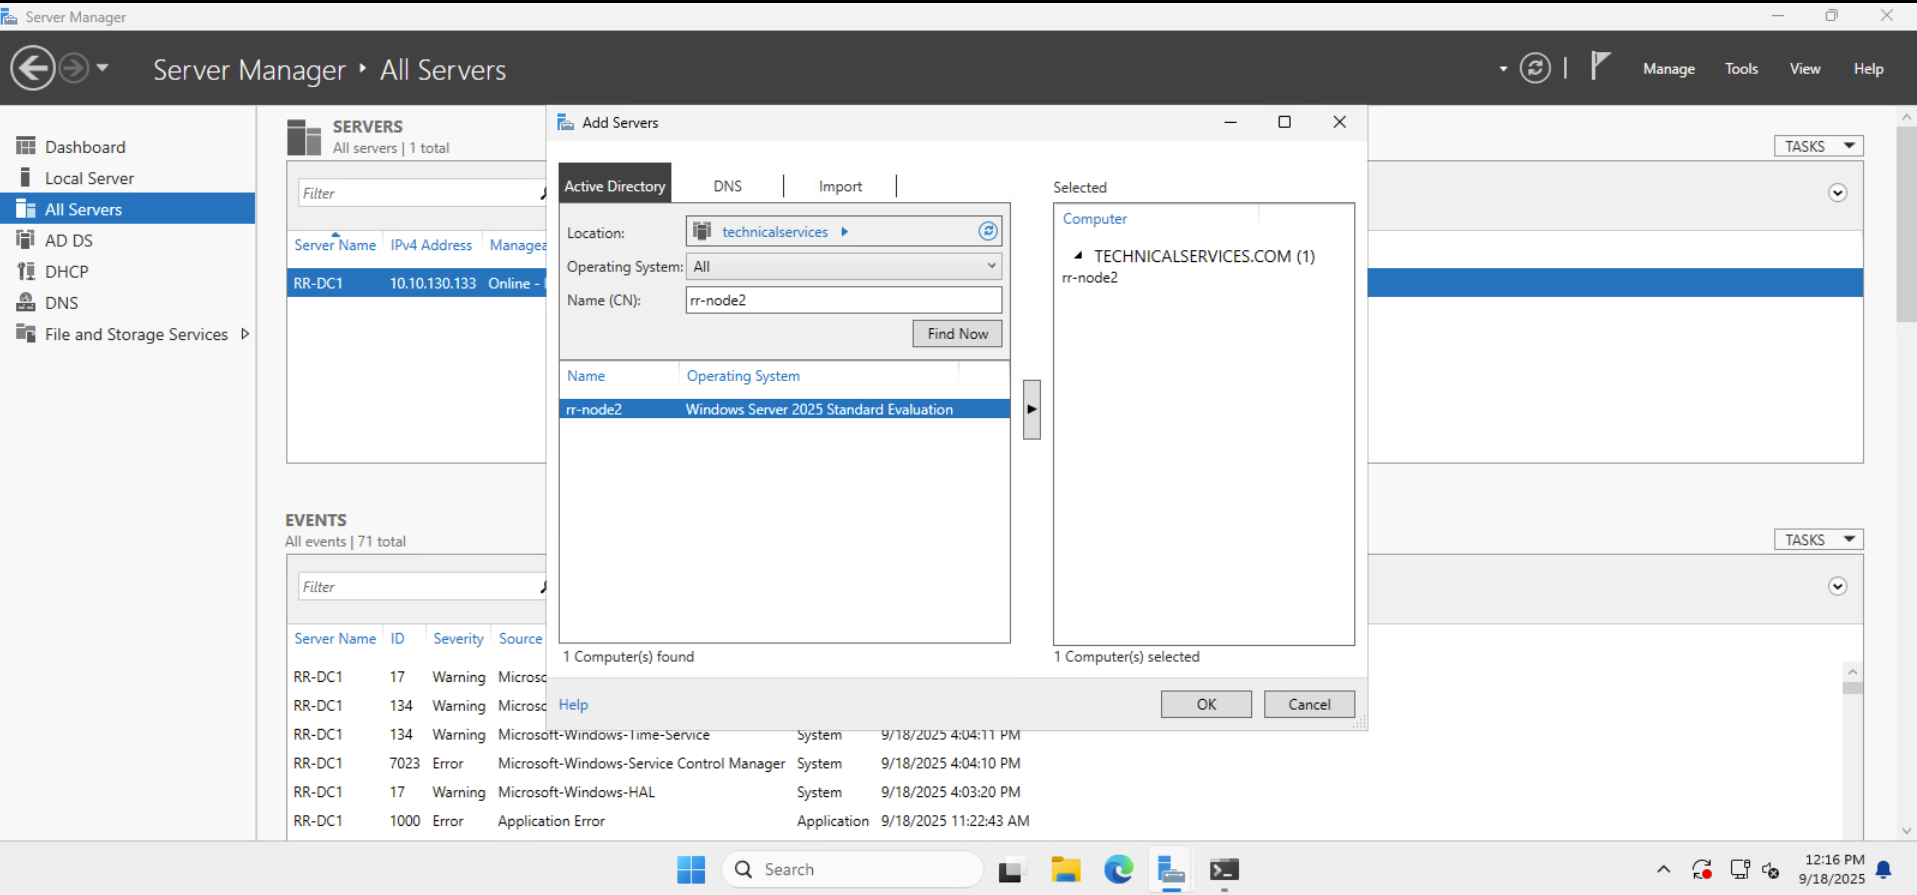Open the Servers TASKS dropdown
Image resolution: width=1917 pixels, height=895 pixels.
tap(1819, 146)
